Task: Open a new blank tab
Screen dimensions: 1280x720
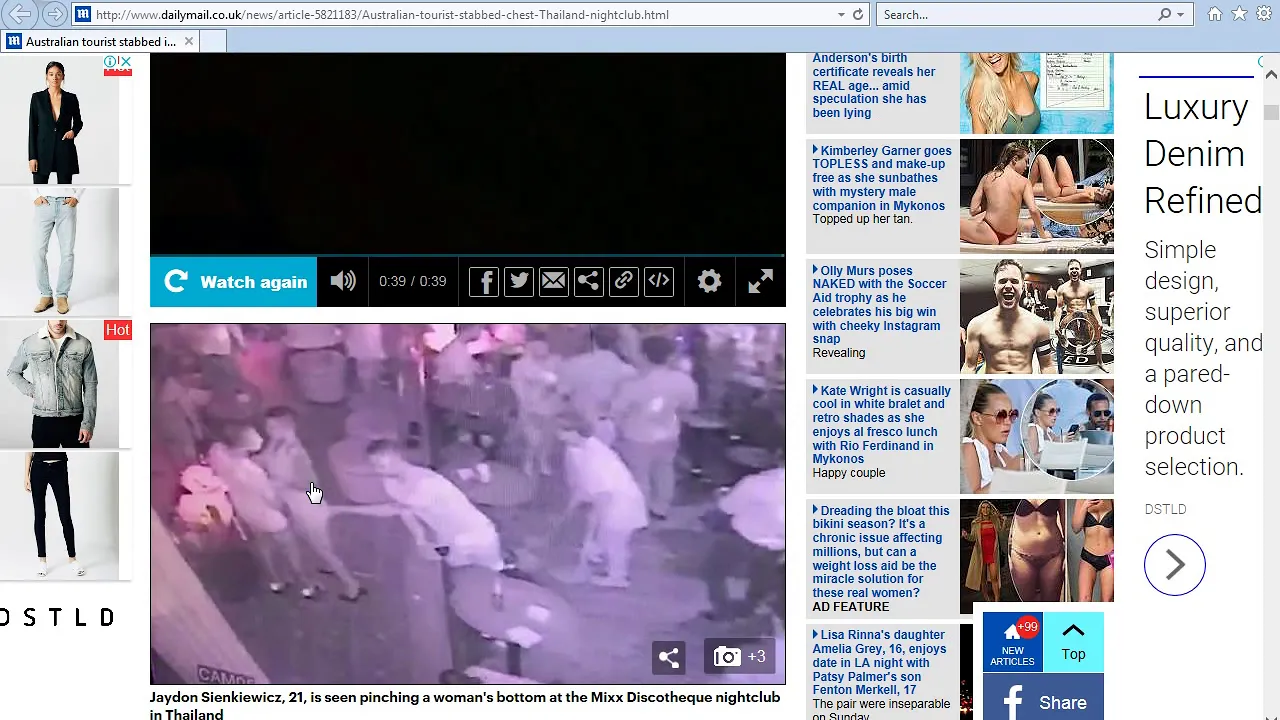Action: coord(212,41)
